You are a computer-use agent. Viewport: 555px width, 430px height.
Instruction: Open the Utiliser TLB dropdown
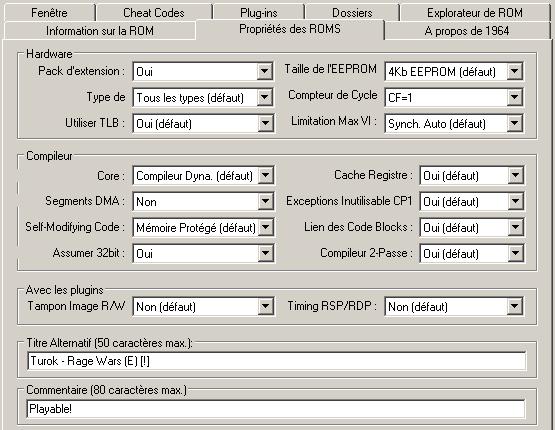click(203, 123)
